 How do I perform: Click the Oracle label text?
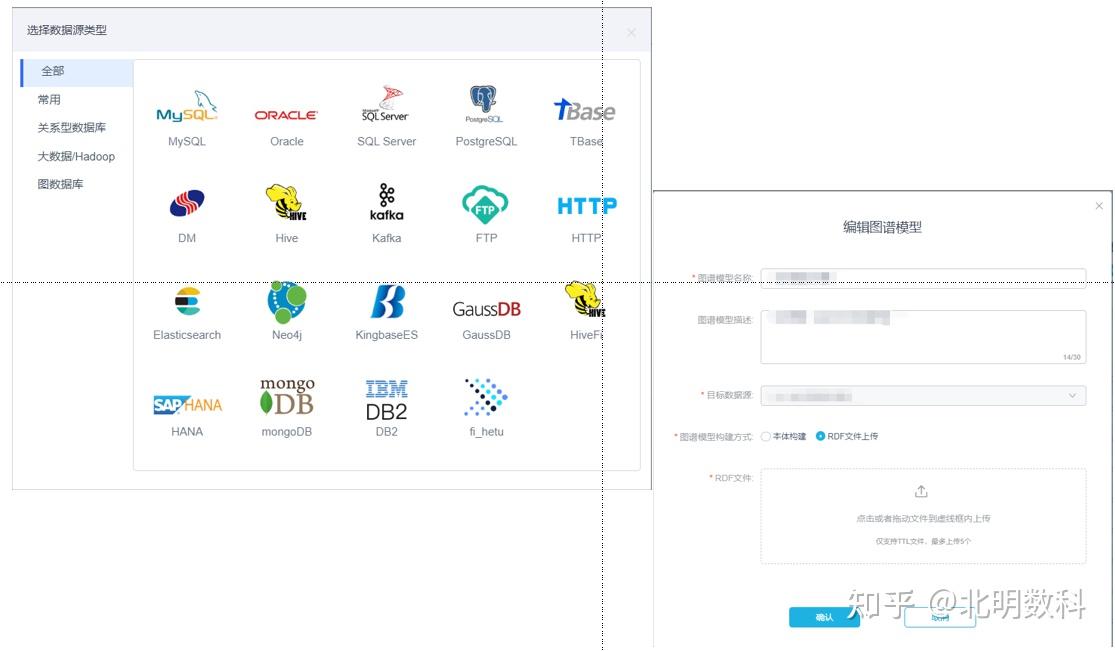pyautogui.click(x=287, y=142)
